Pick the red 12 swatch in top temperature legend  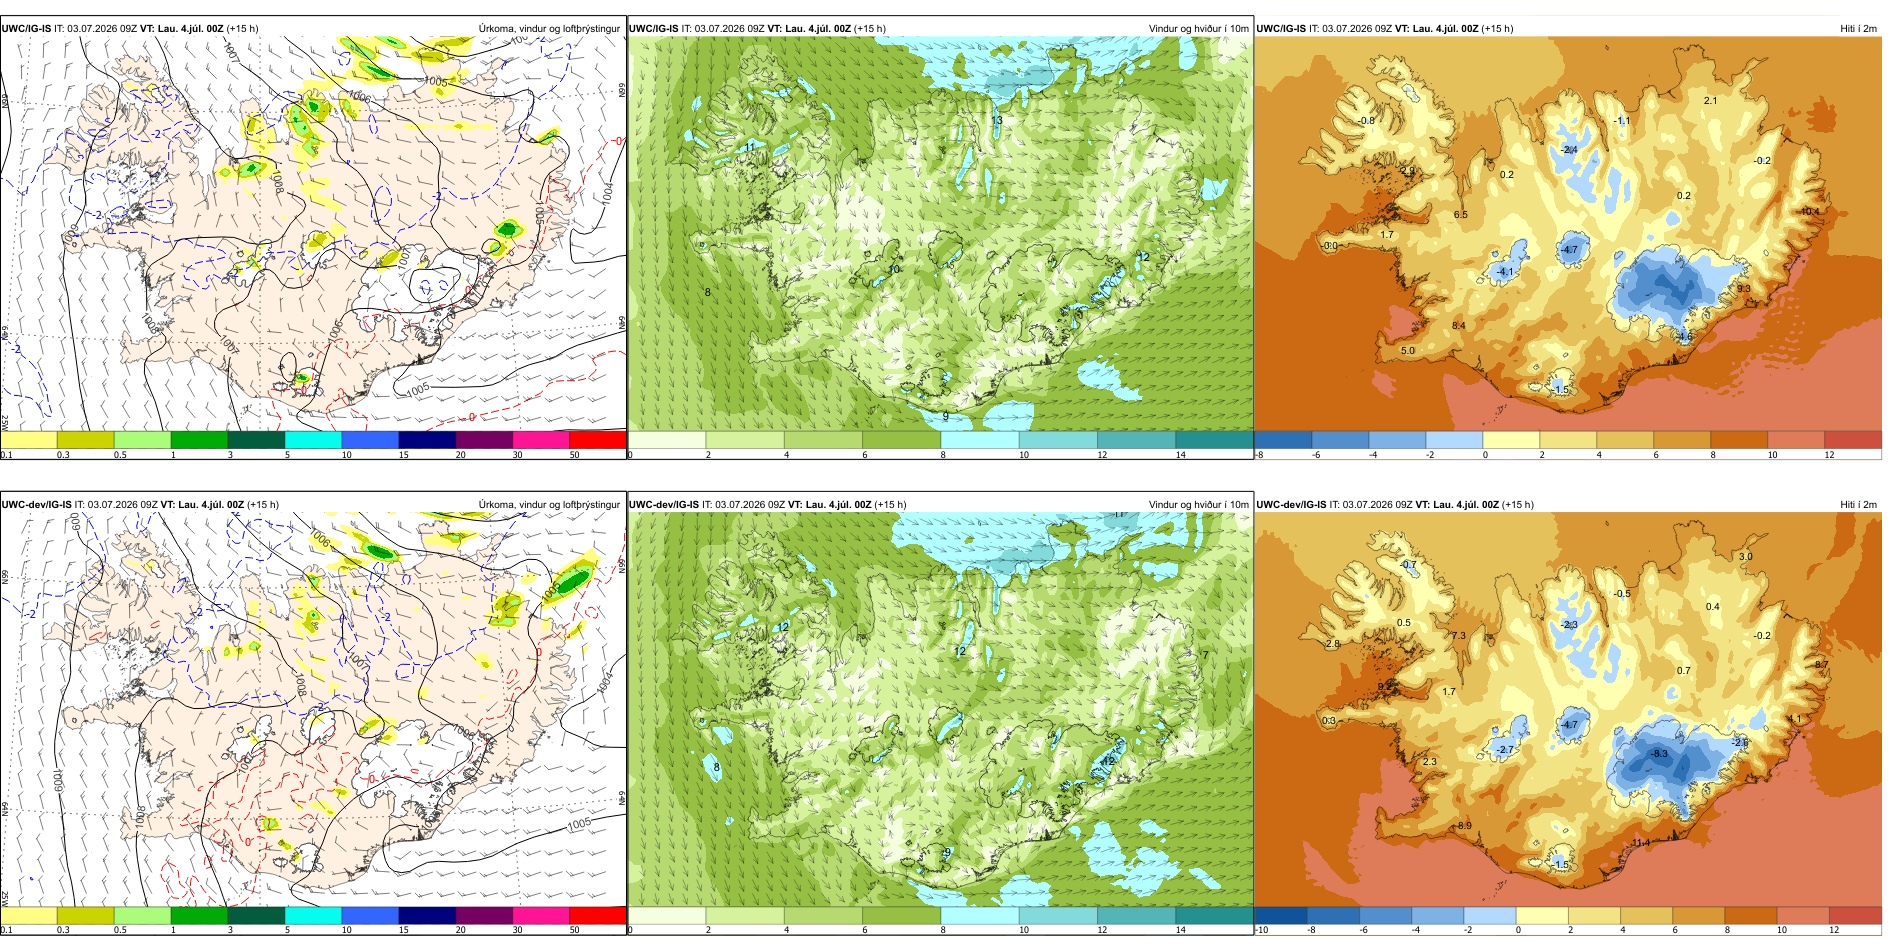click(1853, 439)
